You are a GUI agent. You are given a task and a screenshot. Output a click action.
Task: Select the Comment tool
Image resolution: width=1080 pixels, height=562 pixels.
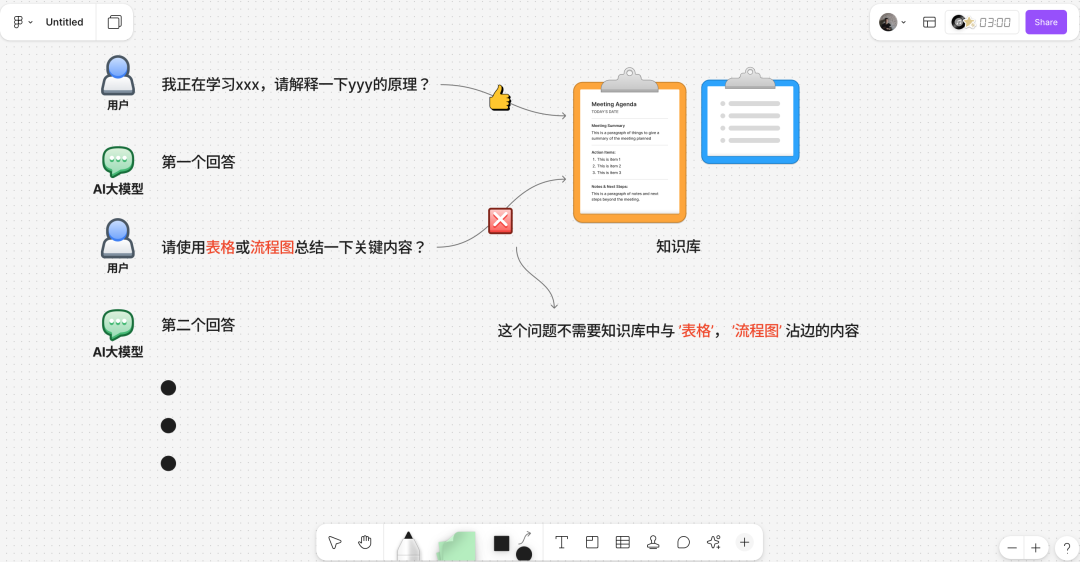pos(683,543)
